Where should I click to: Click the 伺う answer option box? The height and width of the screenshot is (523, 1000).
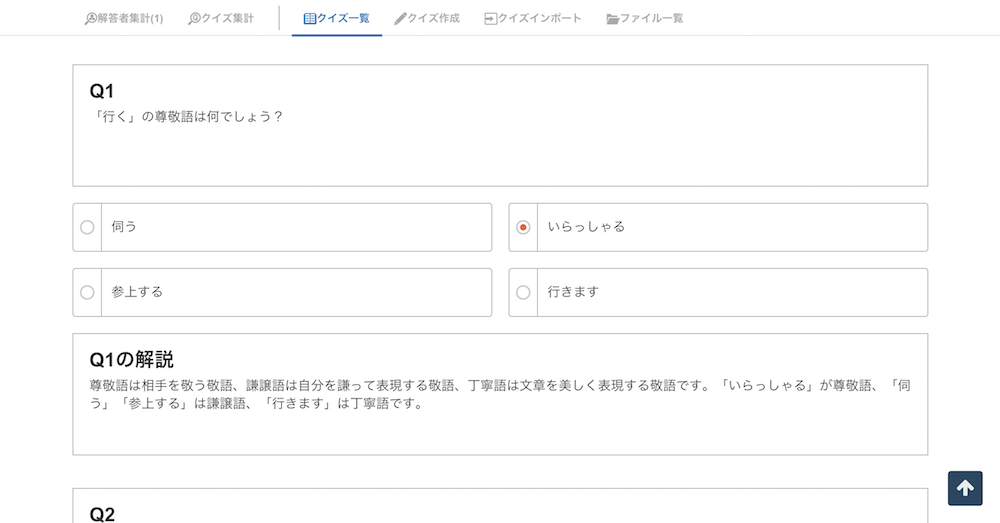tap(282, 227)
